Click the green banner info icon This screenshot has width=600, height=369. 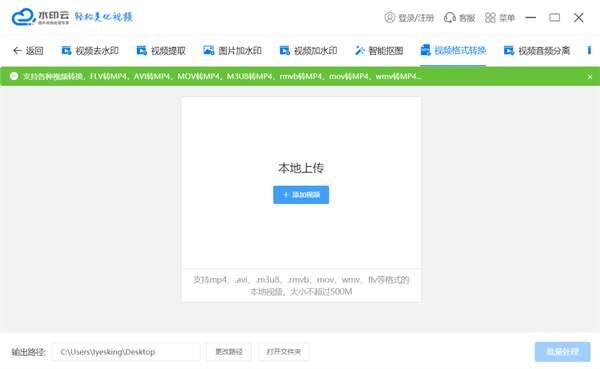point(14,76)
